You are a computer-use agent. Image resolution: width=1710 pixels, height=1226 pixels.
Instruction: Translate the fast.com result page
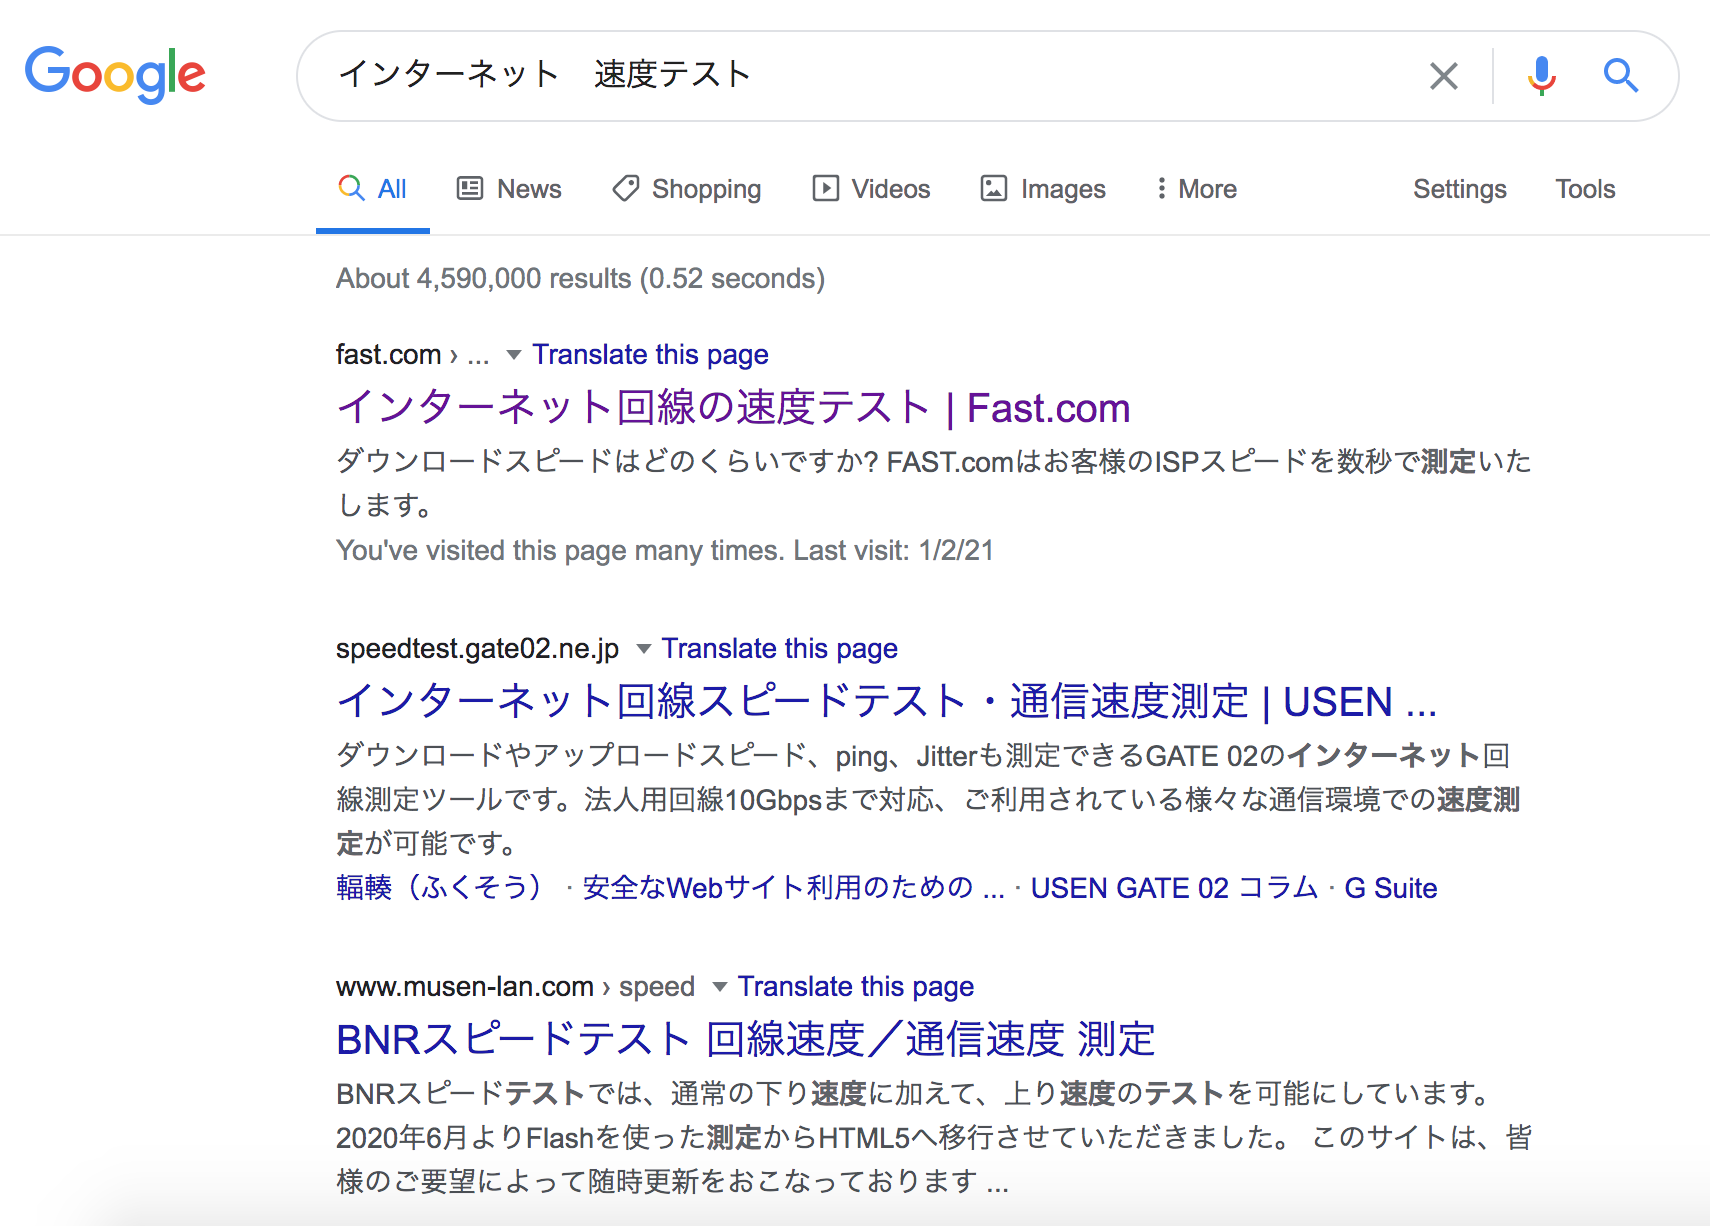coord(650,355)
